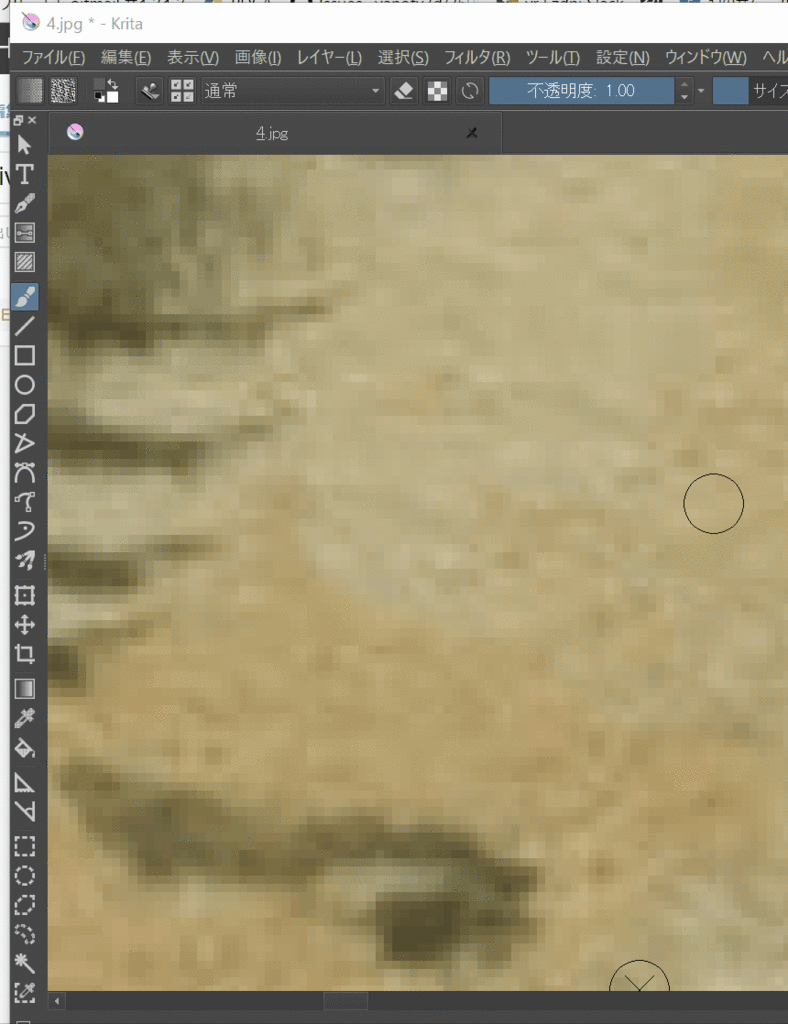Screen dimensions: 788x1024
Task: Click the foreground/background color selector
Action: coord(106,91)
